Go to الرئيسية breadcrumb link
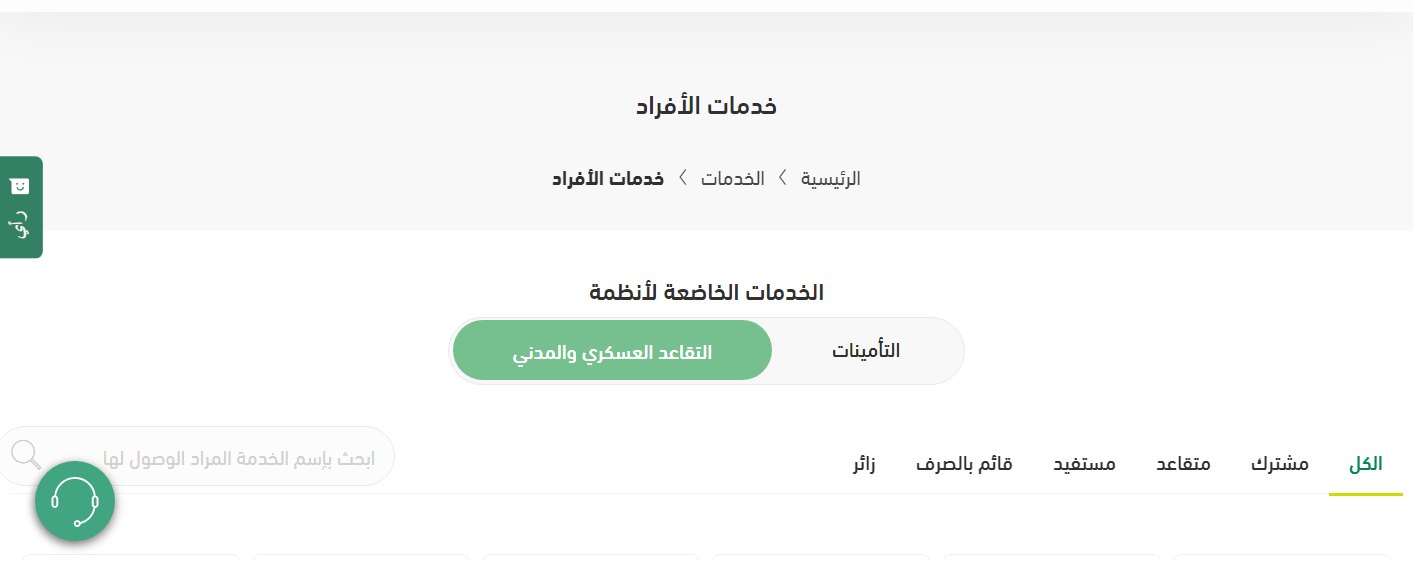 830,179
